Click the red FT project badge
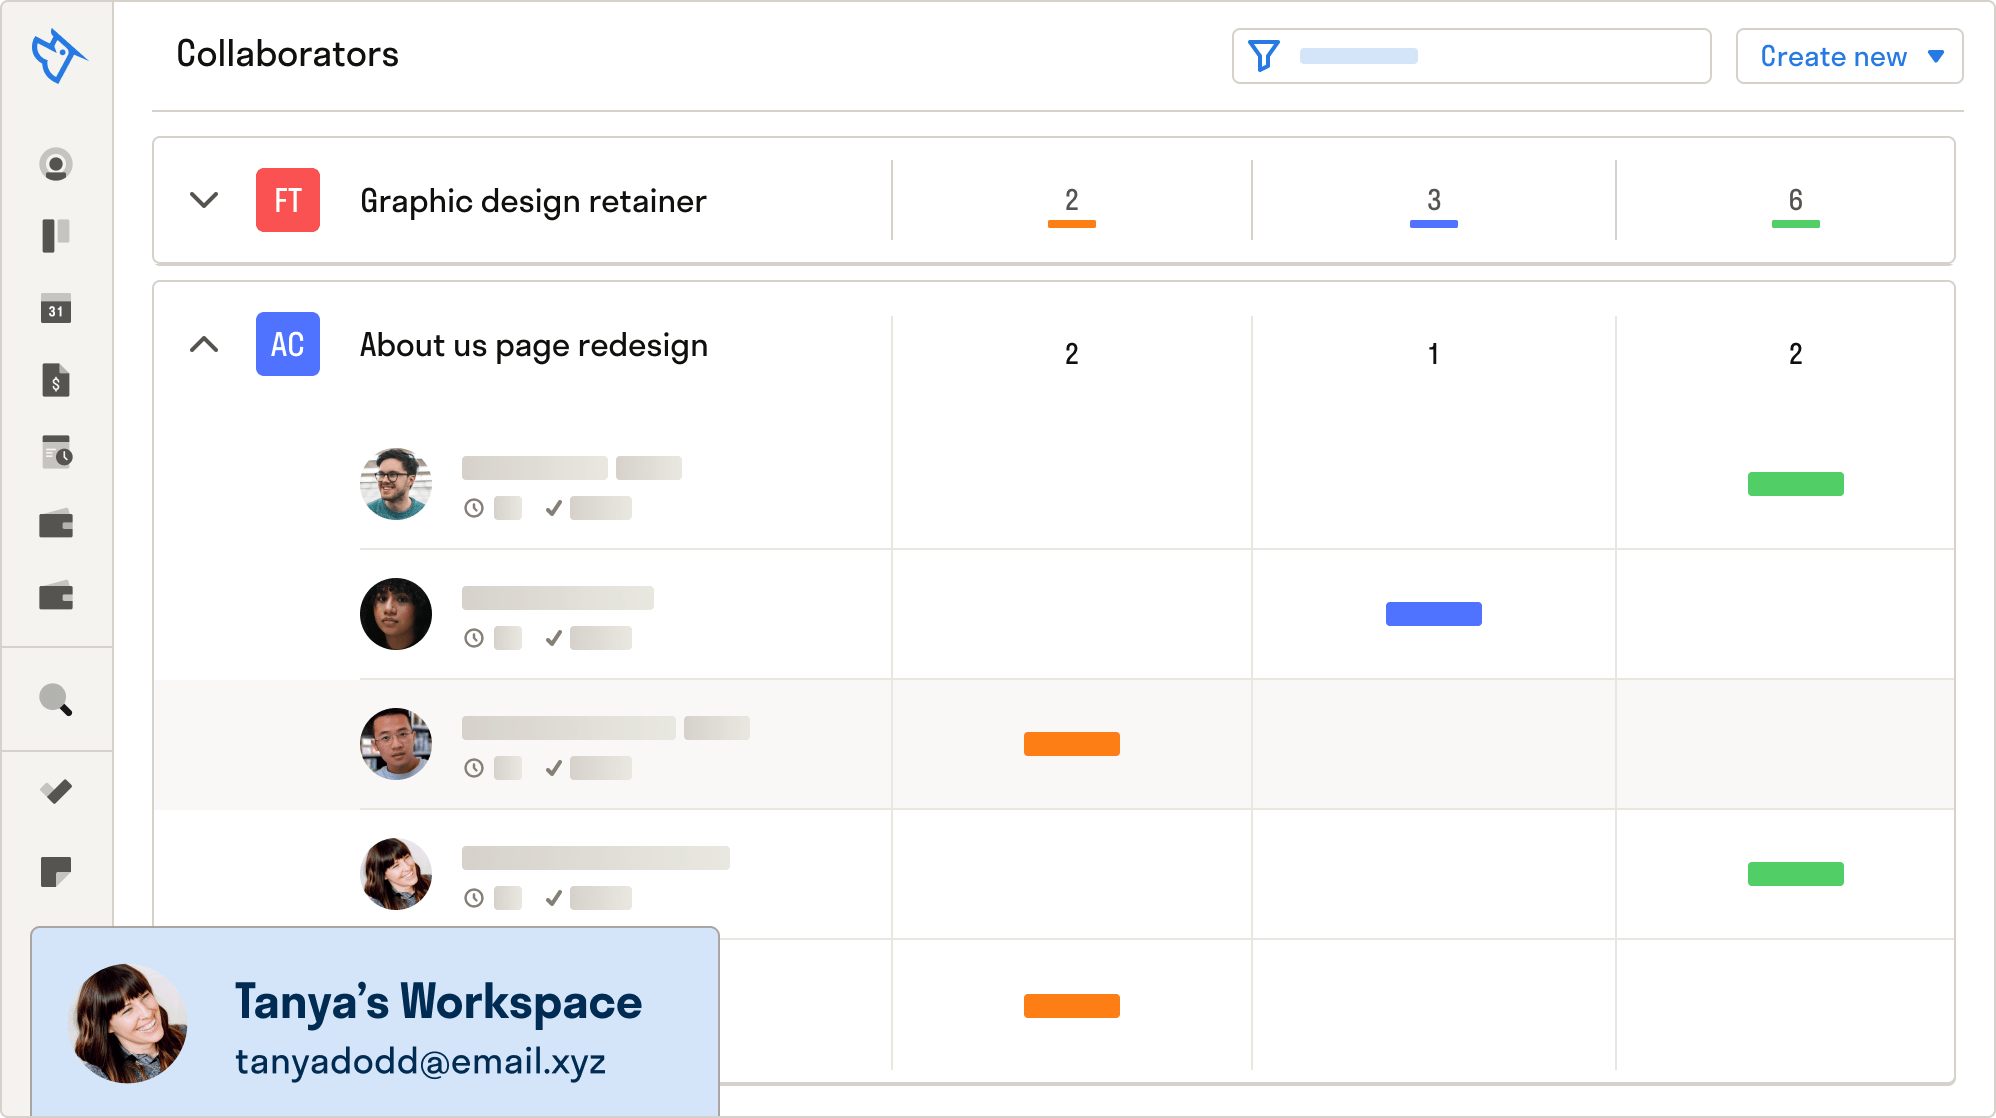Screen dimensions: 1996x1118 pyautogui.click(x=288, y=200)
